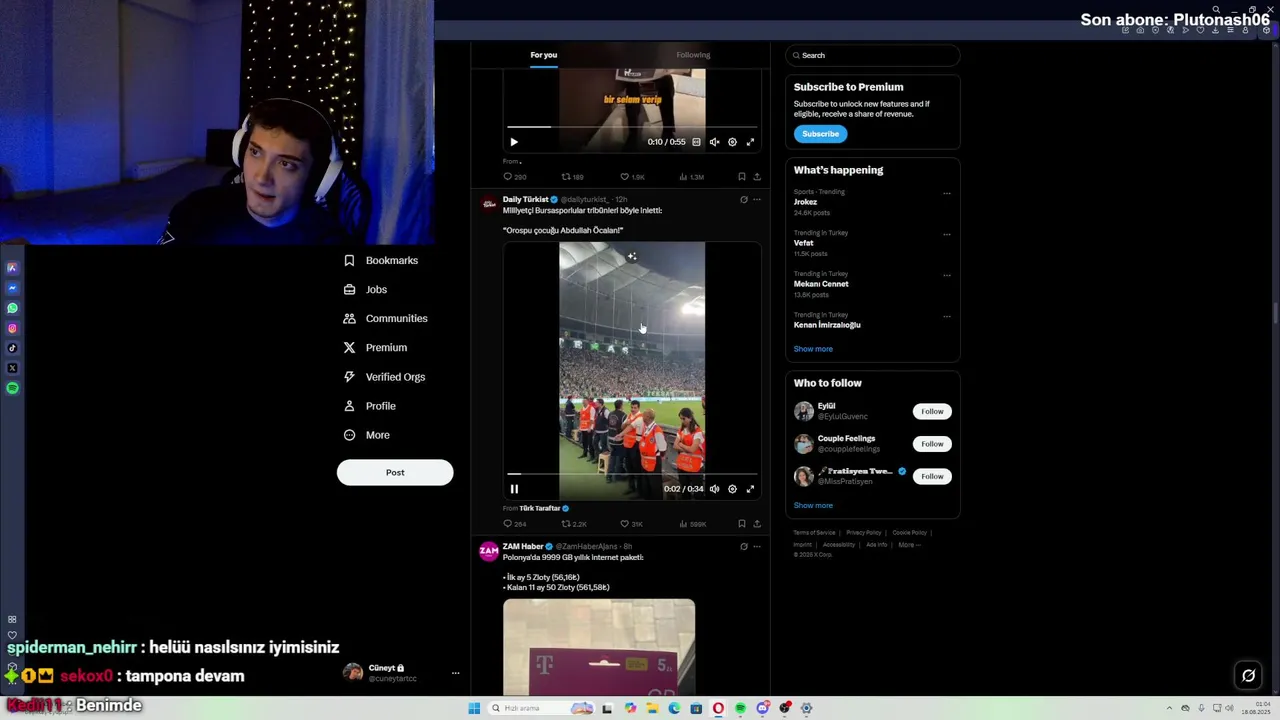Open Jobs in X sidebar
The width and height of the screenshot is (1280, 720).
coord(365,289)
